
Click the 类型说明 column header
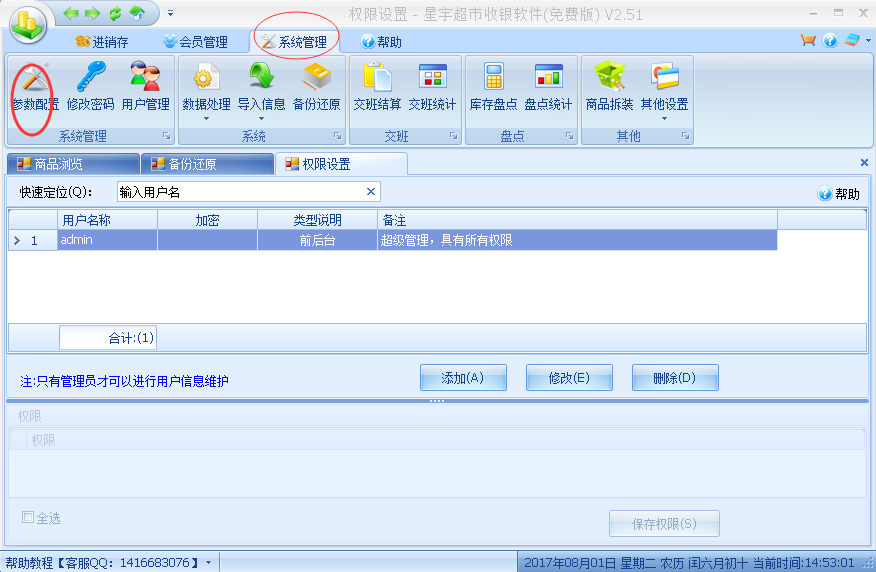pos(317,220)
